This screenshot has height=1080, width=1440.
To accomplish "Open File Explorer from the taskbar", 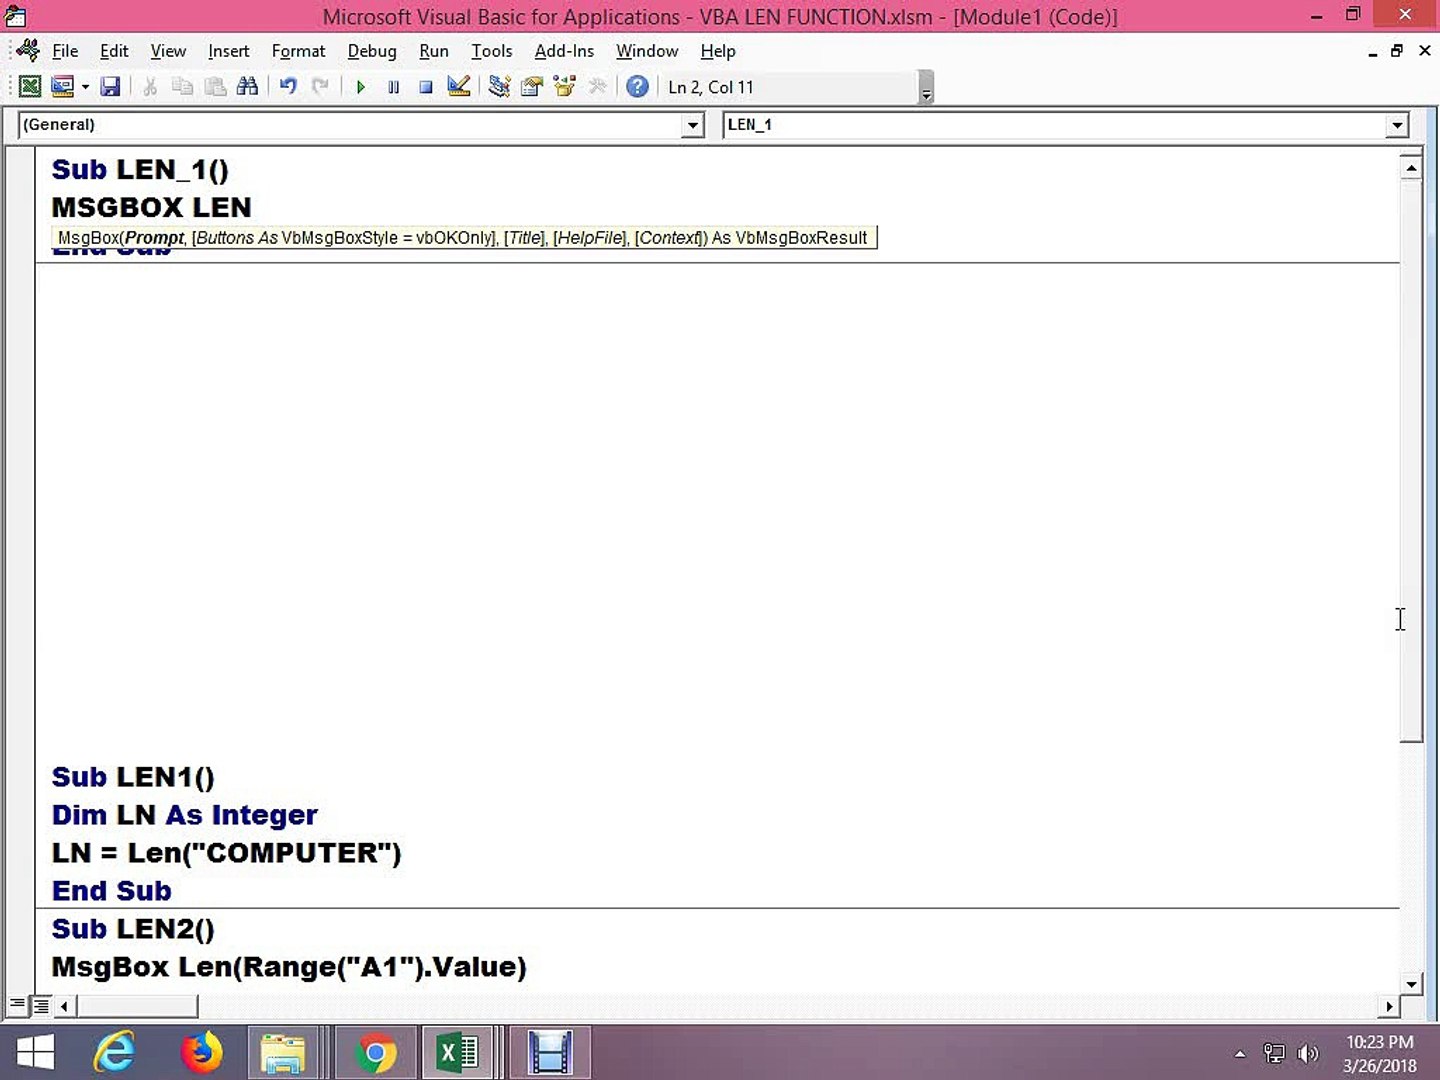I will pos(283,1053).
